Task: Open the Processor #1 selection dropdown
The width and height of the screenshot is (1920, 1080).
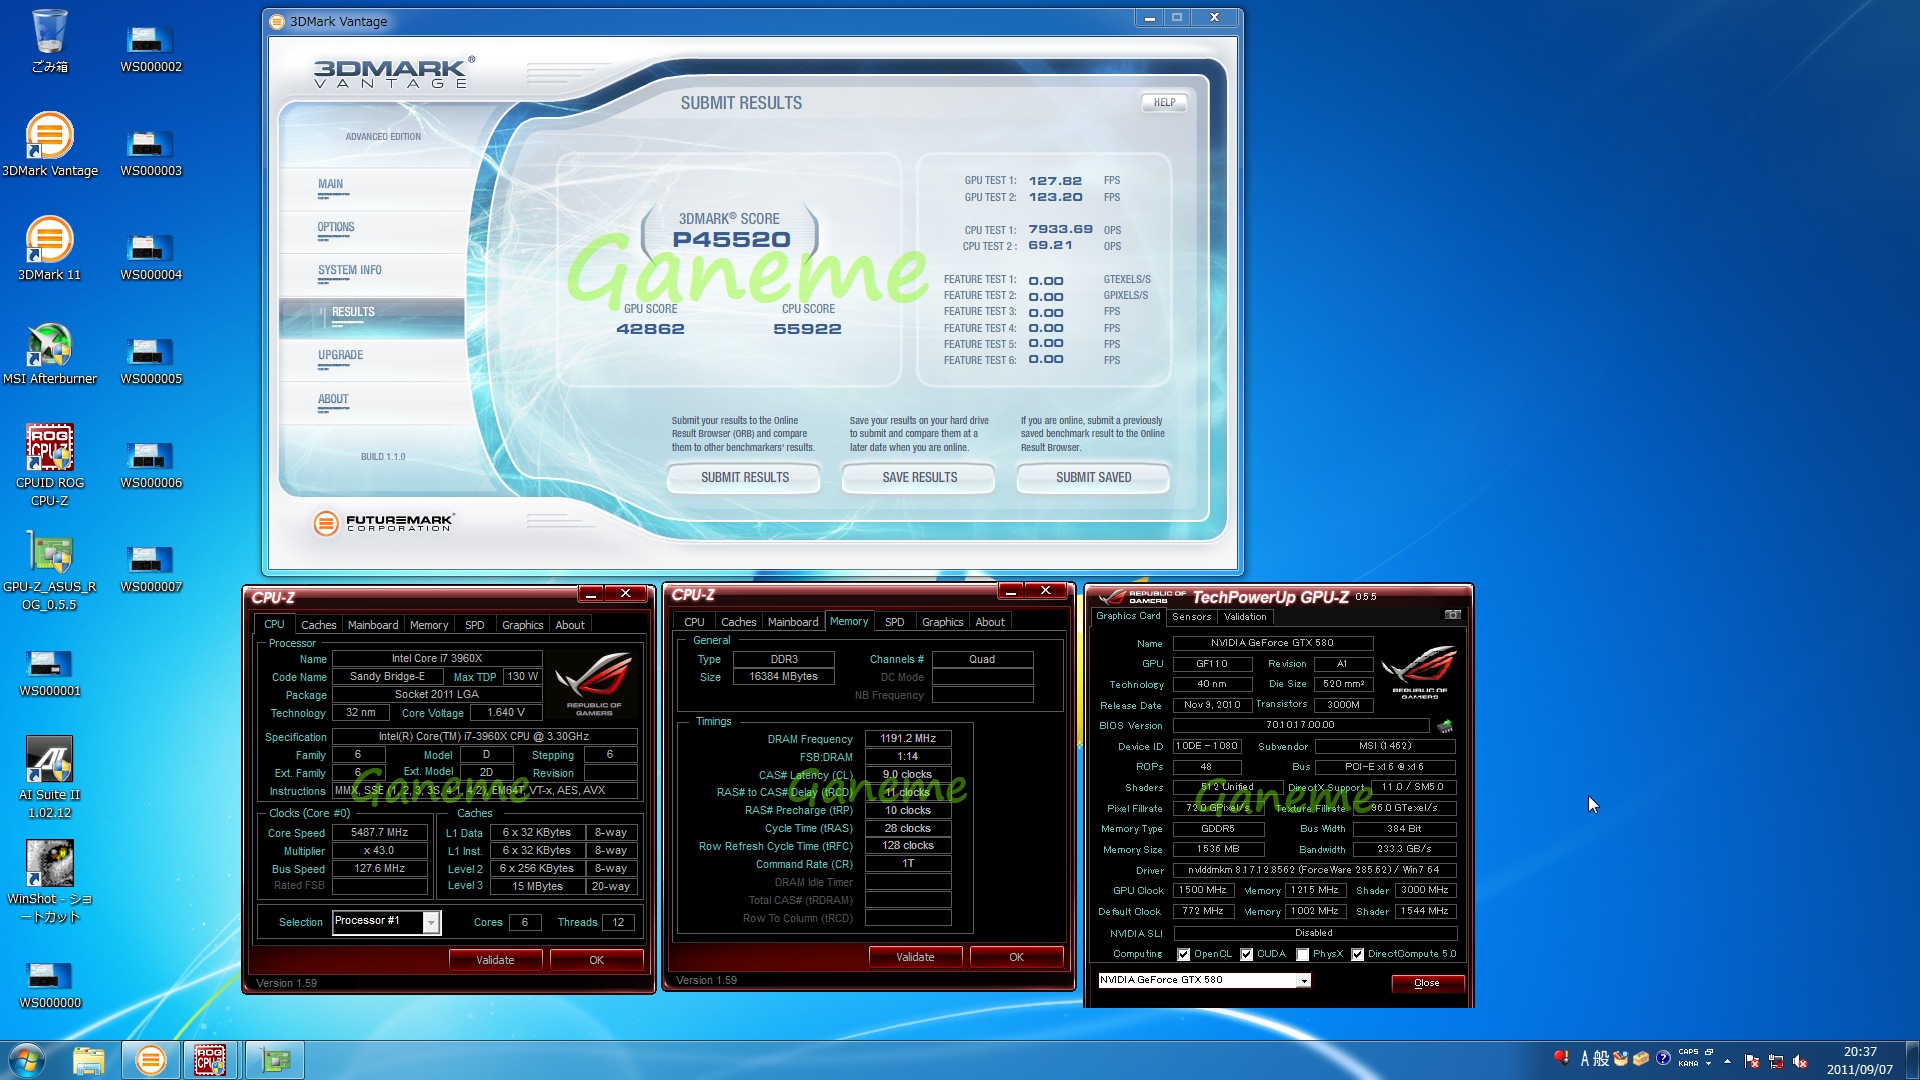Action: click(x=431, y=922)
